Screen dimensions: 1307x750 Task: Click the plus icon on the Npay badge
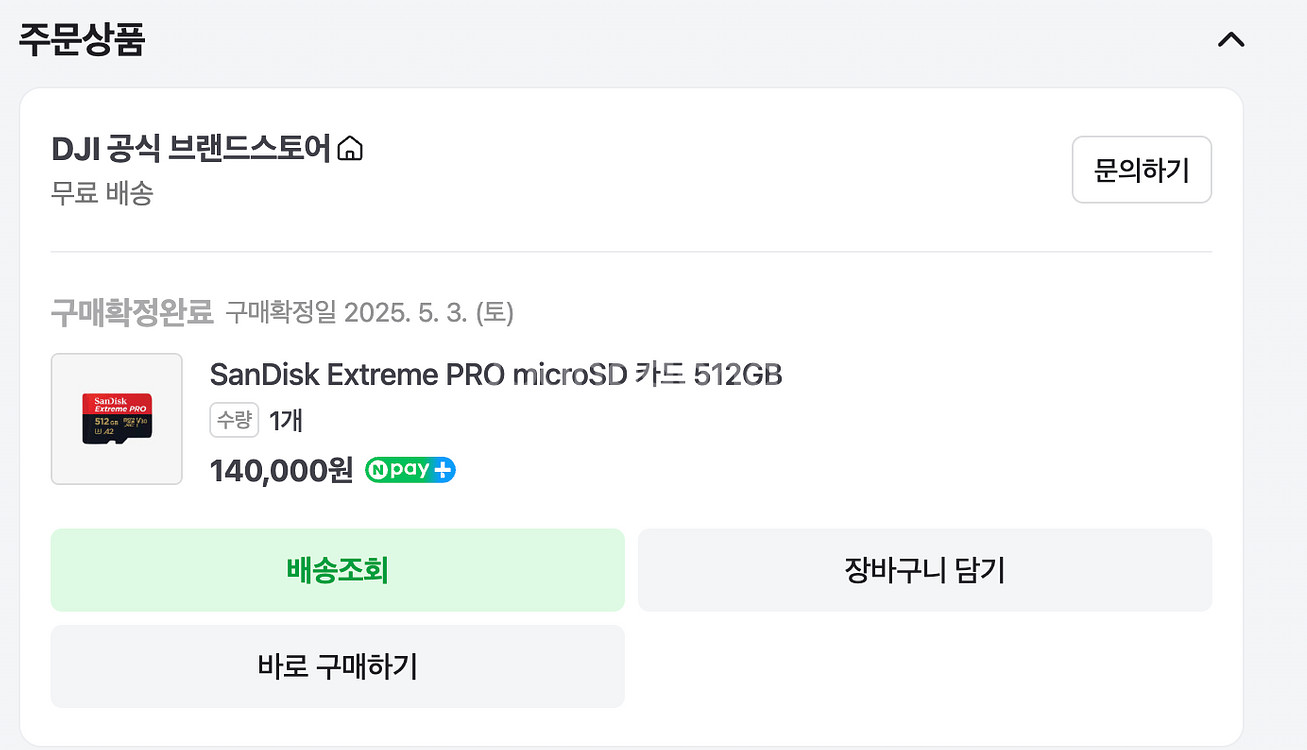point(444,469)
